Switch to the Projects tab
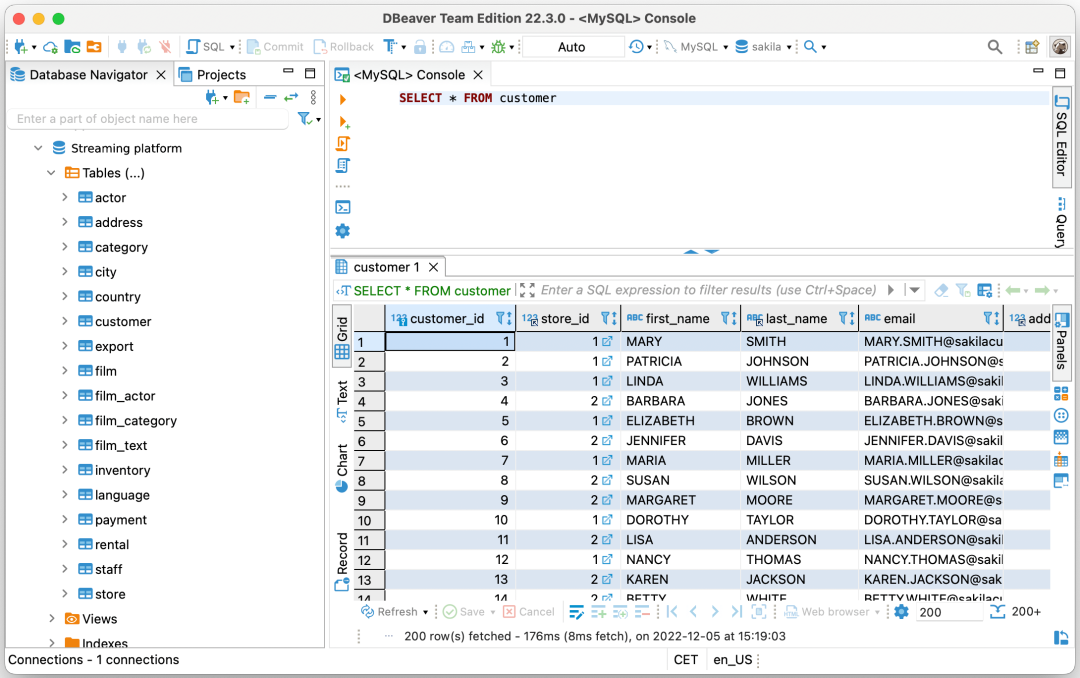Viewport: 1080px width, 678px height. coord(221,73)
